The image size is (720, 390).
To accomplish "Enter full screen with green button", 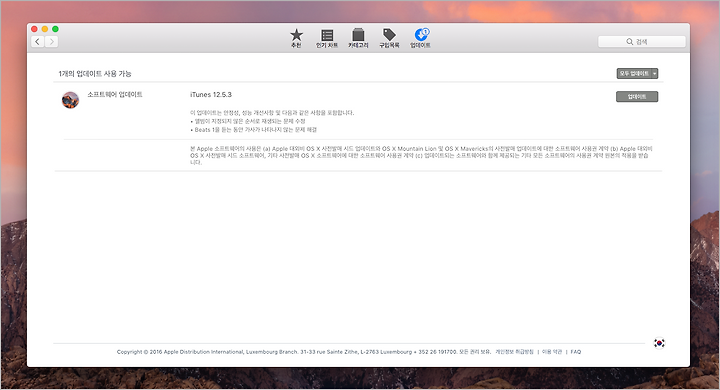I will (55, 29).
